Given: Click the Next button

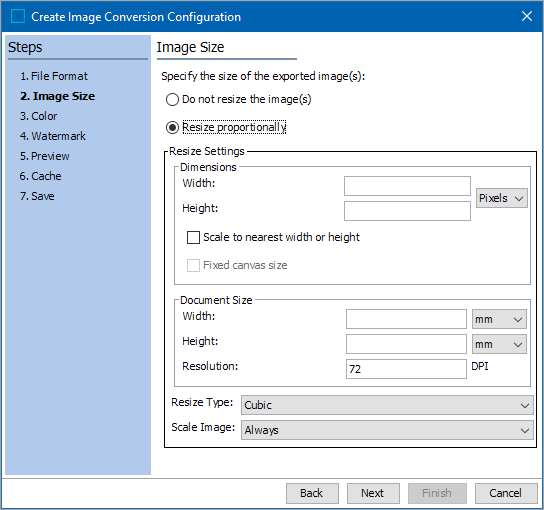Looking at the screenshot, I should coord(373,493).
